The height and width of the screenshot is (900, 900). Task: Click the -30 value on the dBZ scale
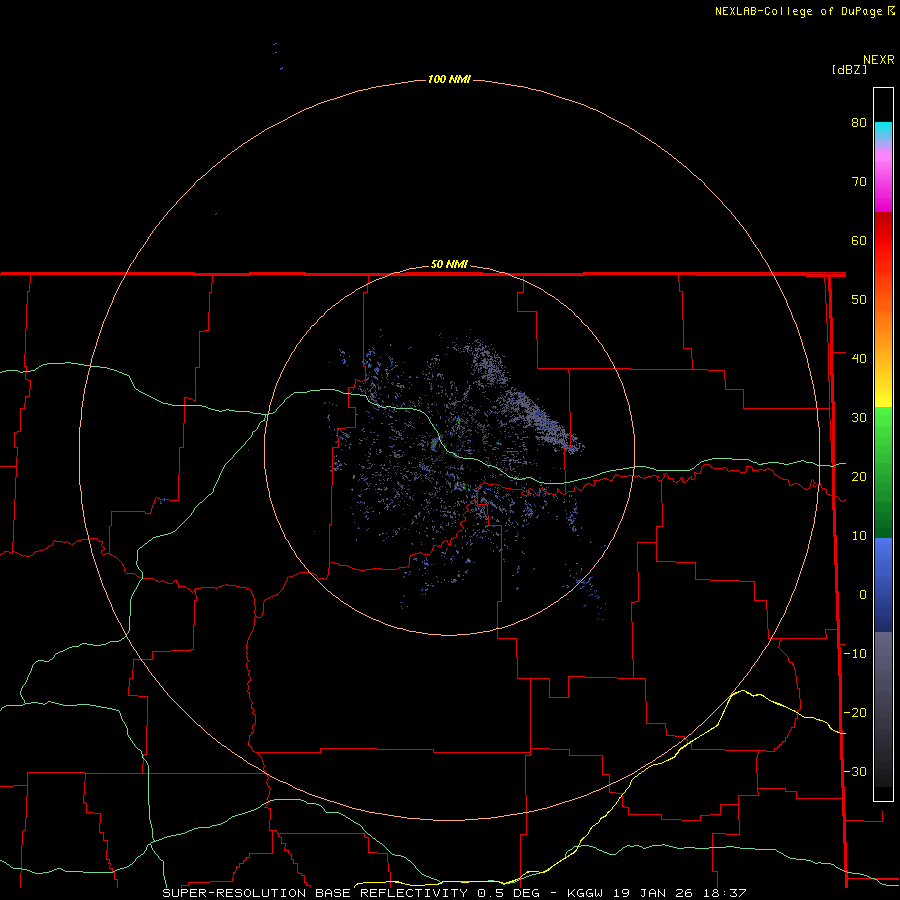(x=855, y=772)
